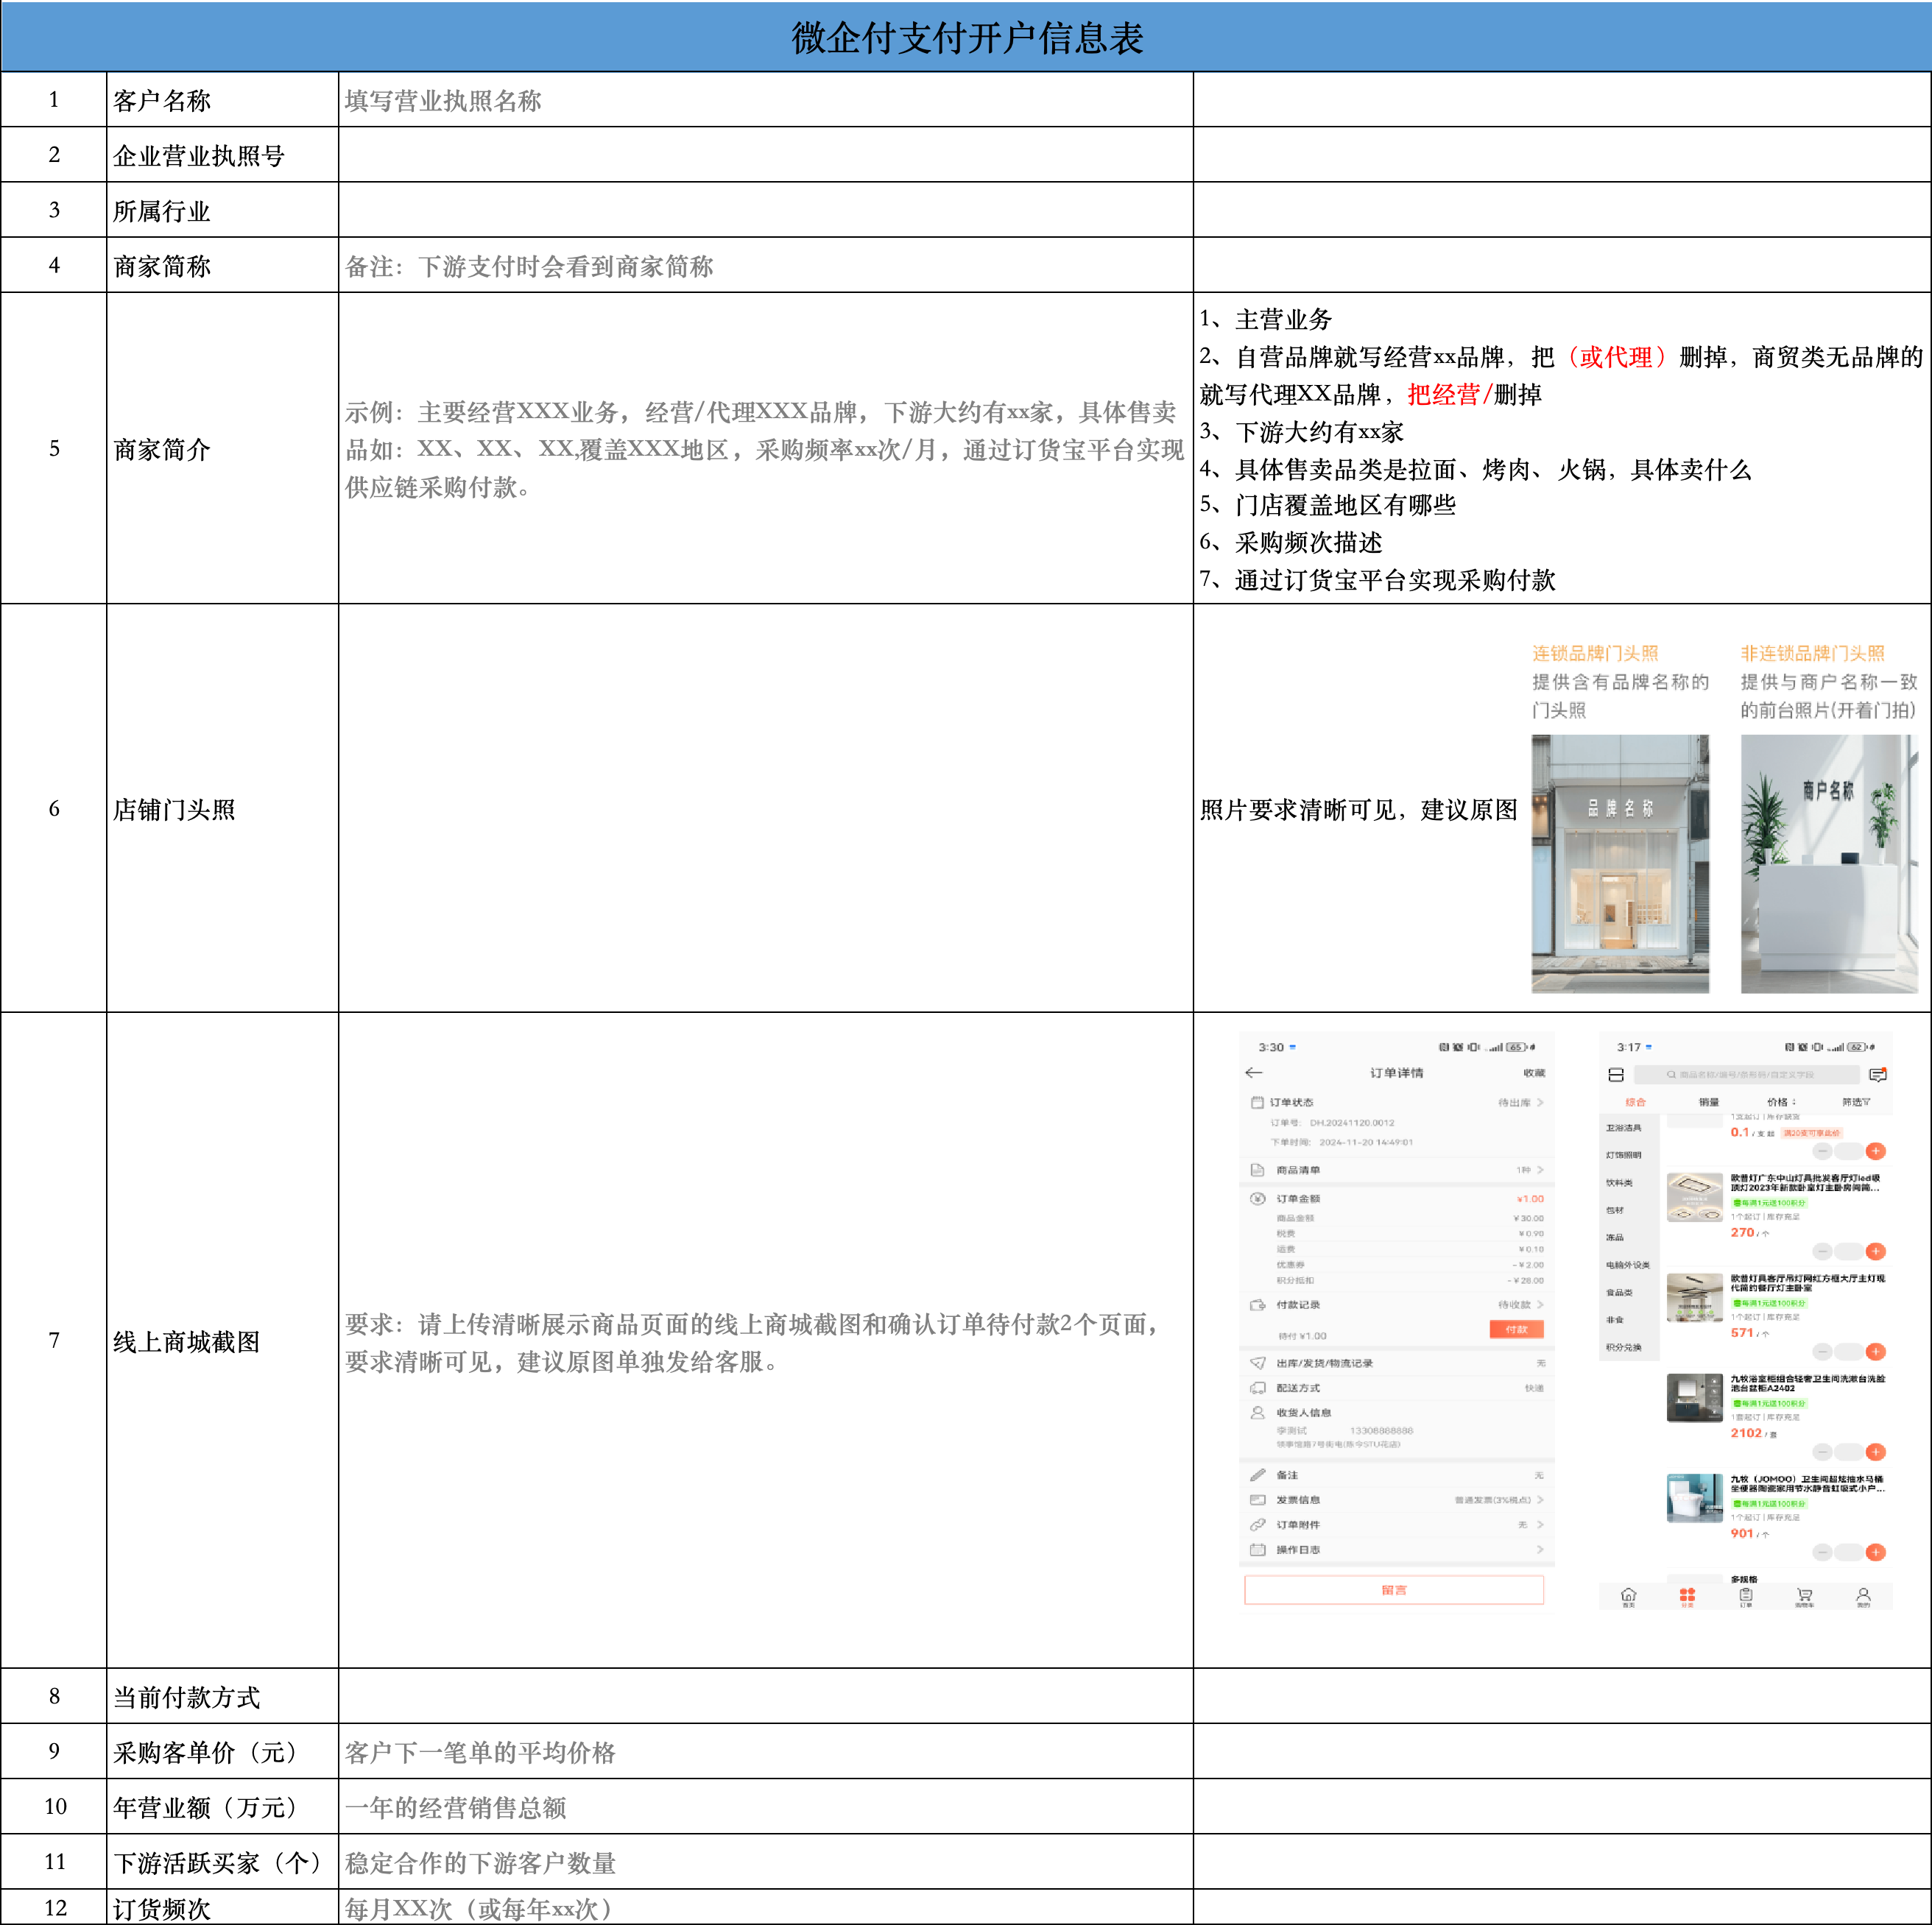
Task: Open the profile icon in bottom navigation
Action: 1863,1596
